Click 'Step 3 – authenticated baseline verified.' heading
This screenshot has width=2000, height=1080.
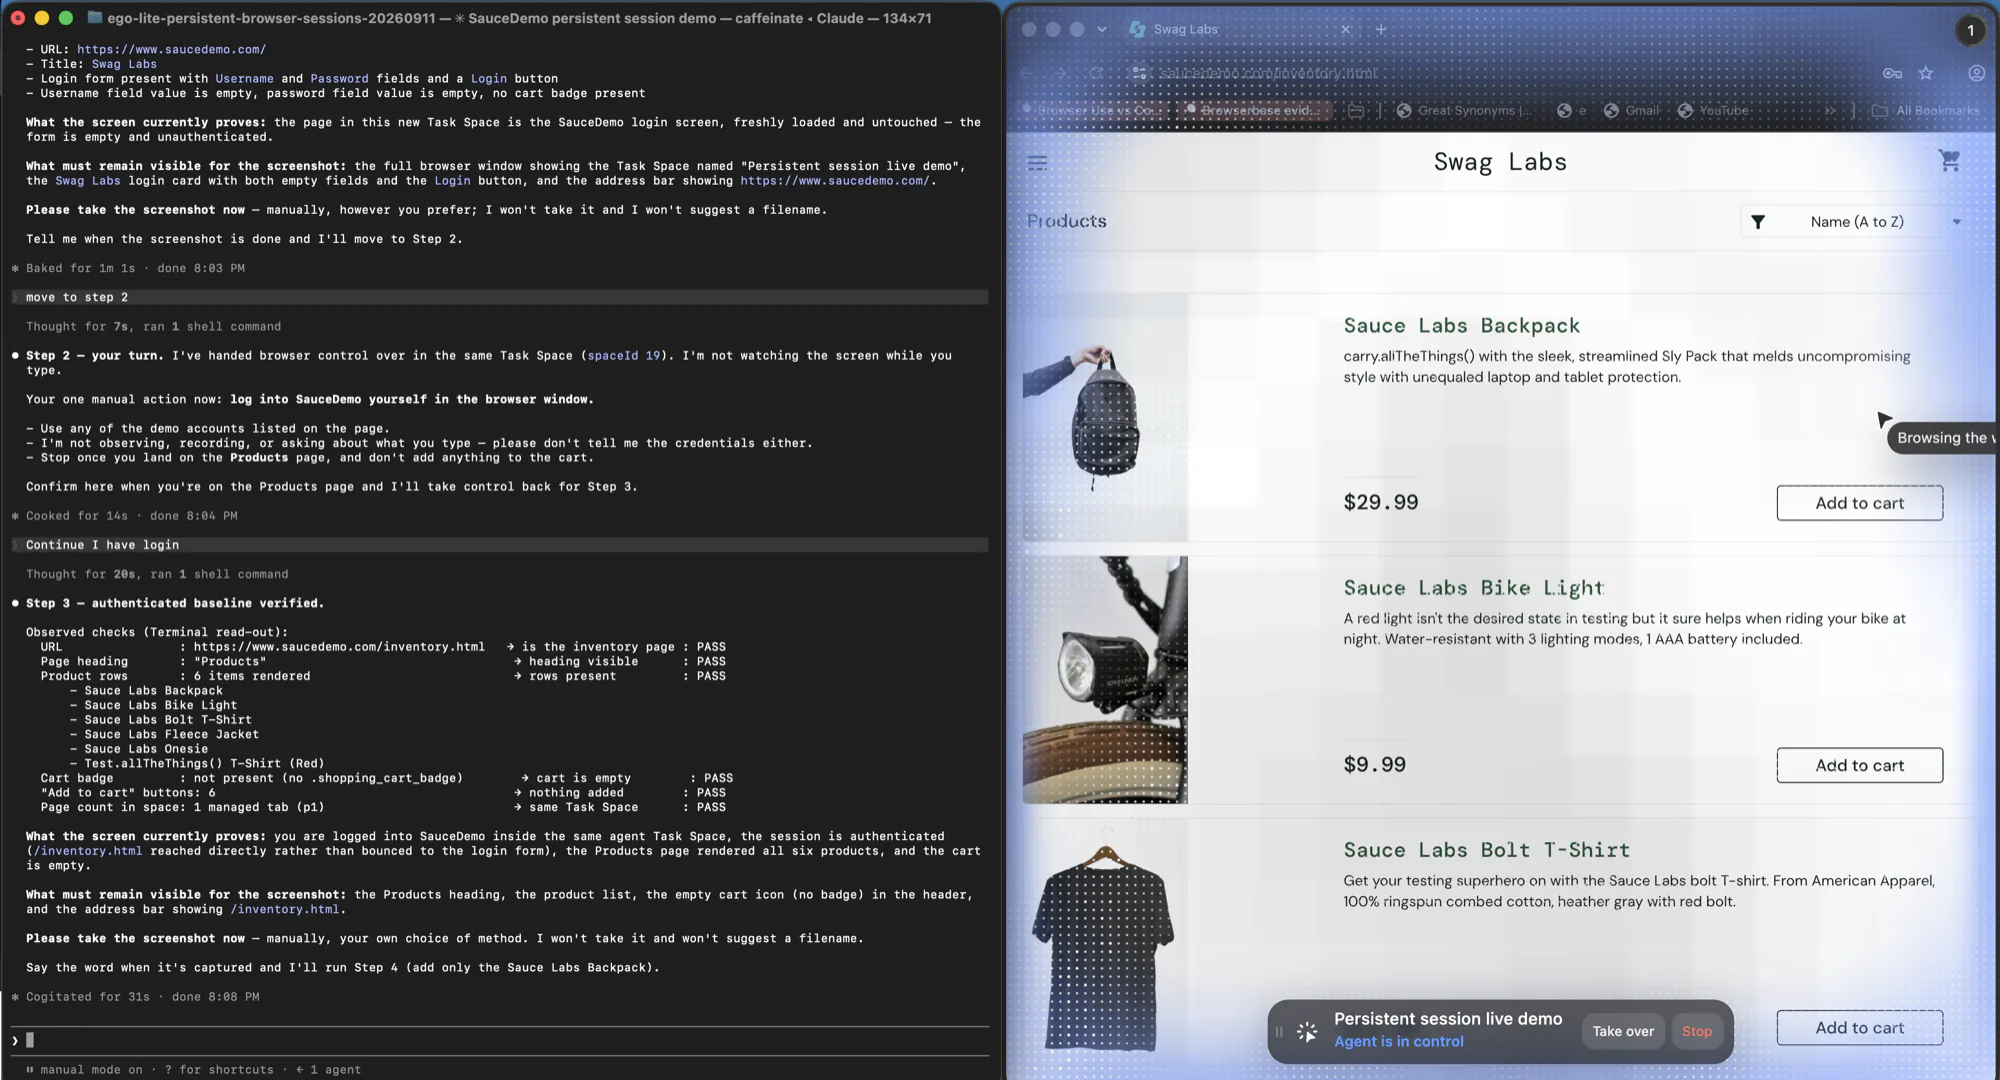click(x=175, y=603)
